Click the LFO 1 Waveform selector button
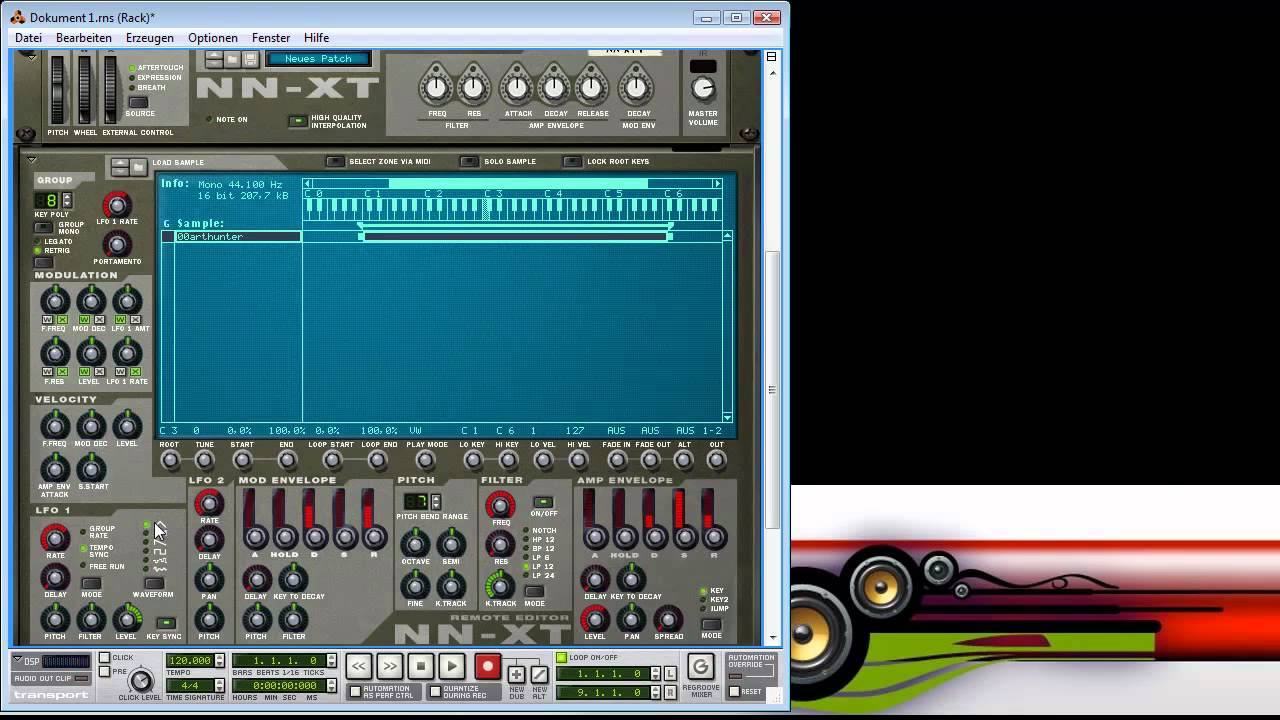Viewport: 1280px width, 720px height. click(x=154, y=583)
